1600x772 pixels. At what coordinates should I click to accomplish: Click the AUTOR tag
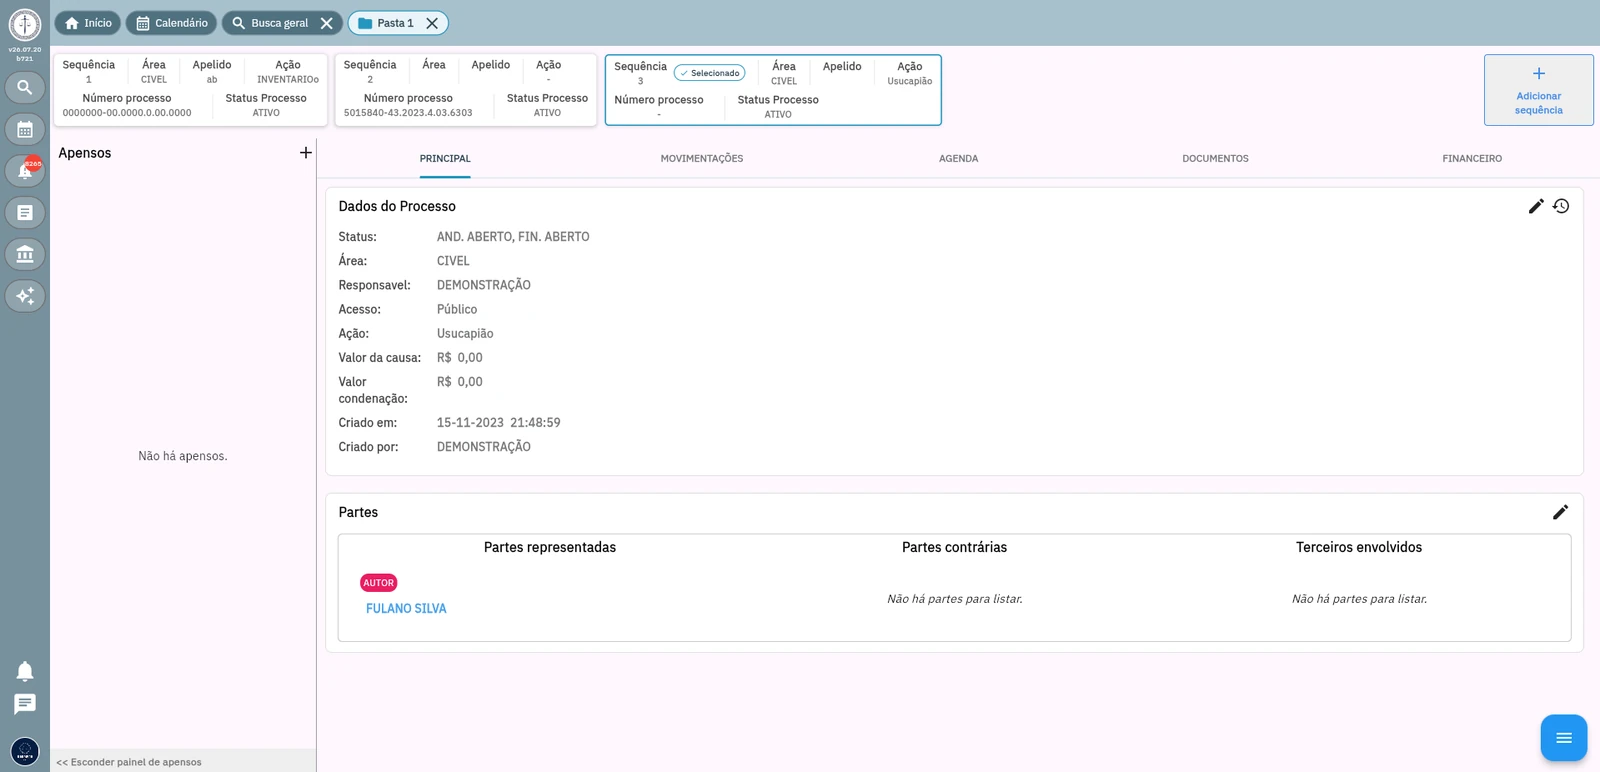tap(378, 583)
